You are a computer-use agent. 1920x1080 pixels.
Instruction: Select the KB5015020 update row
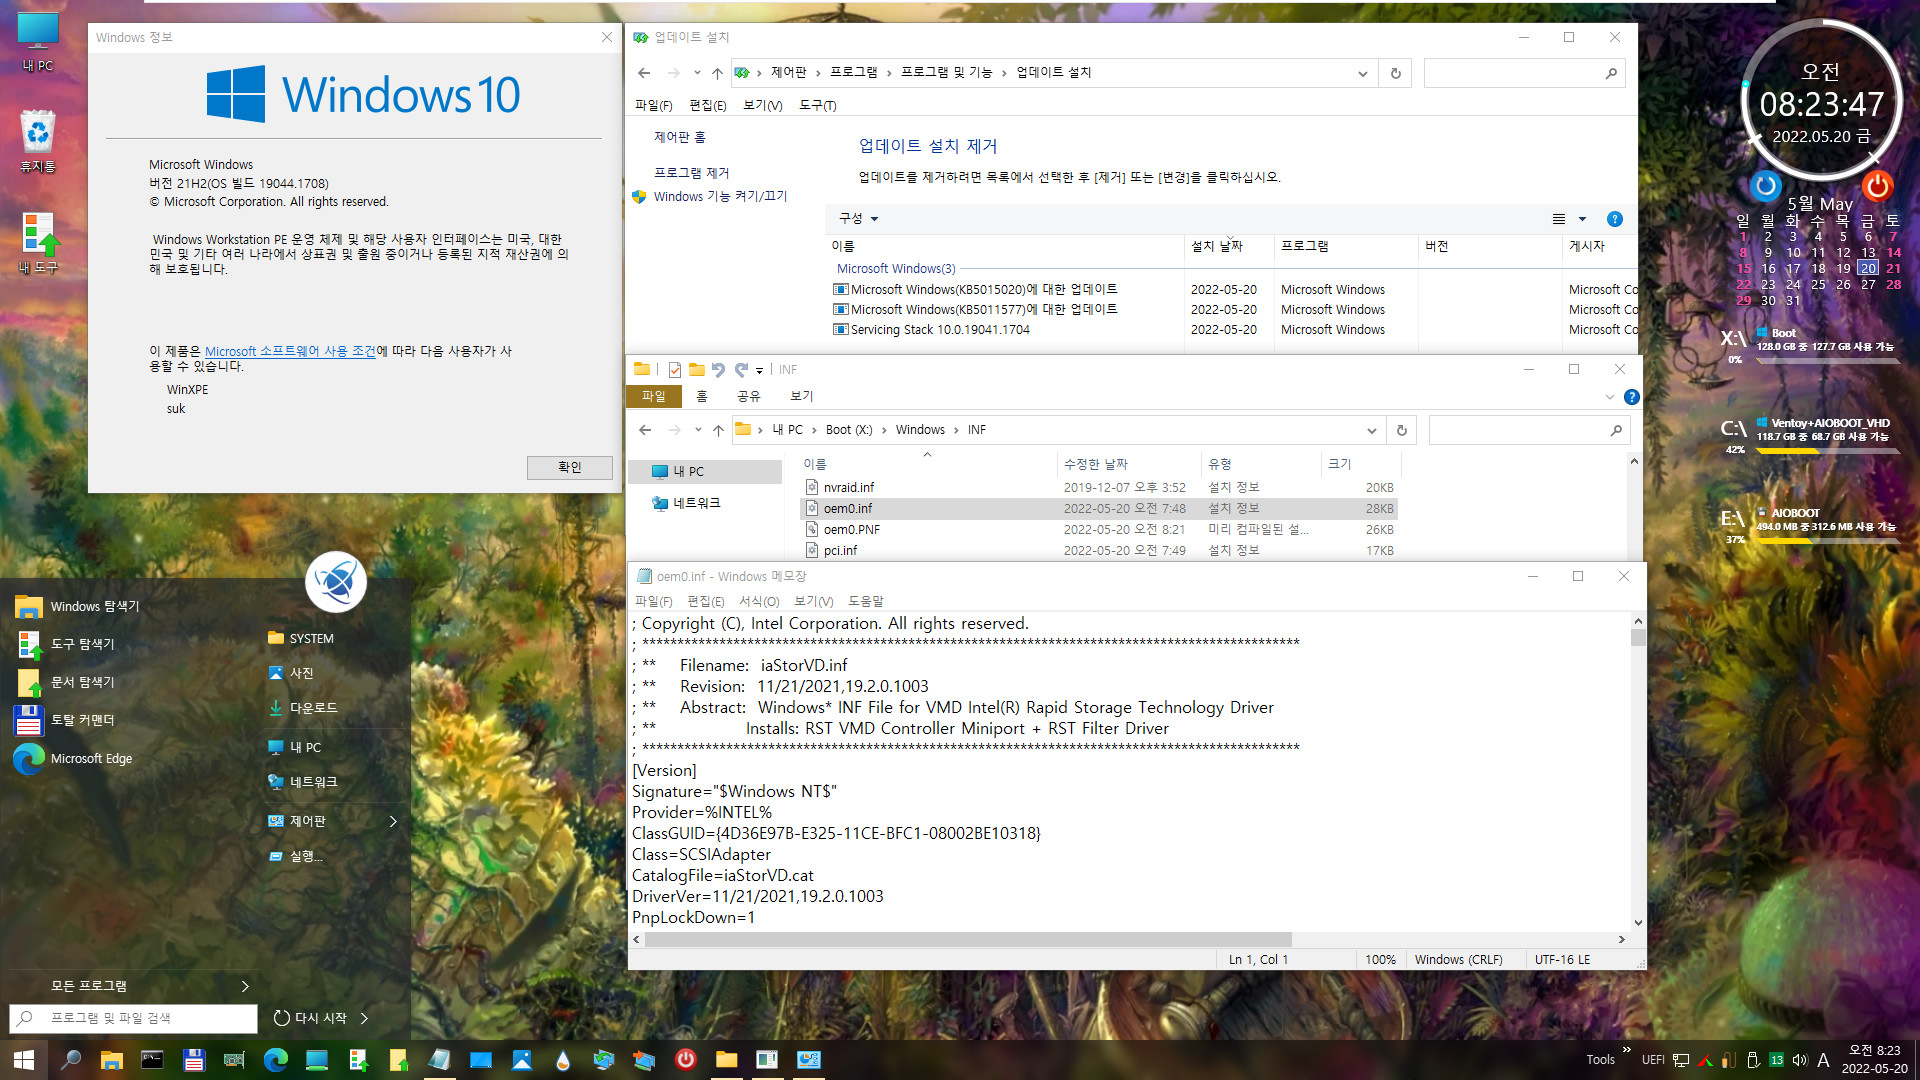point(1236,290)
